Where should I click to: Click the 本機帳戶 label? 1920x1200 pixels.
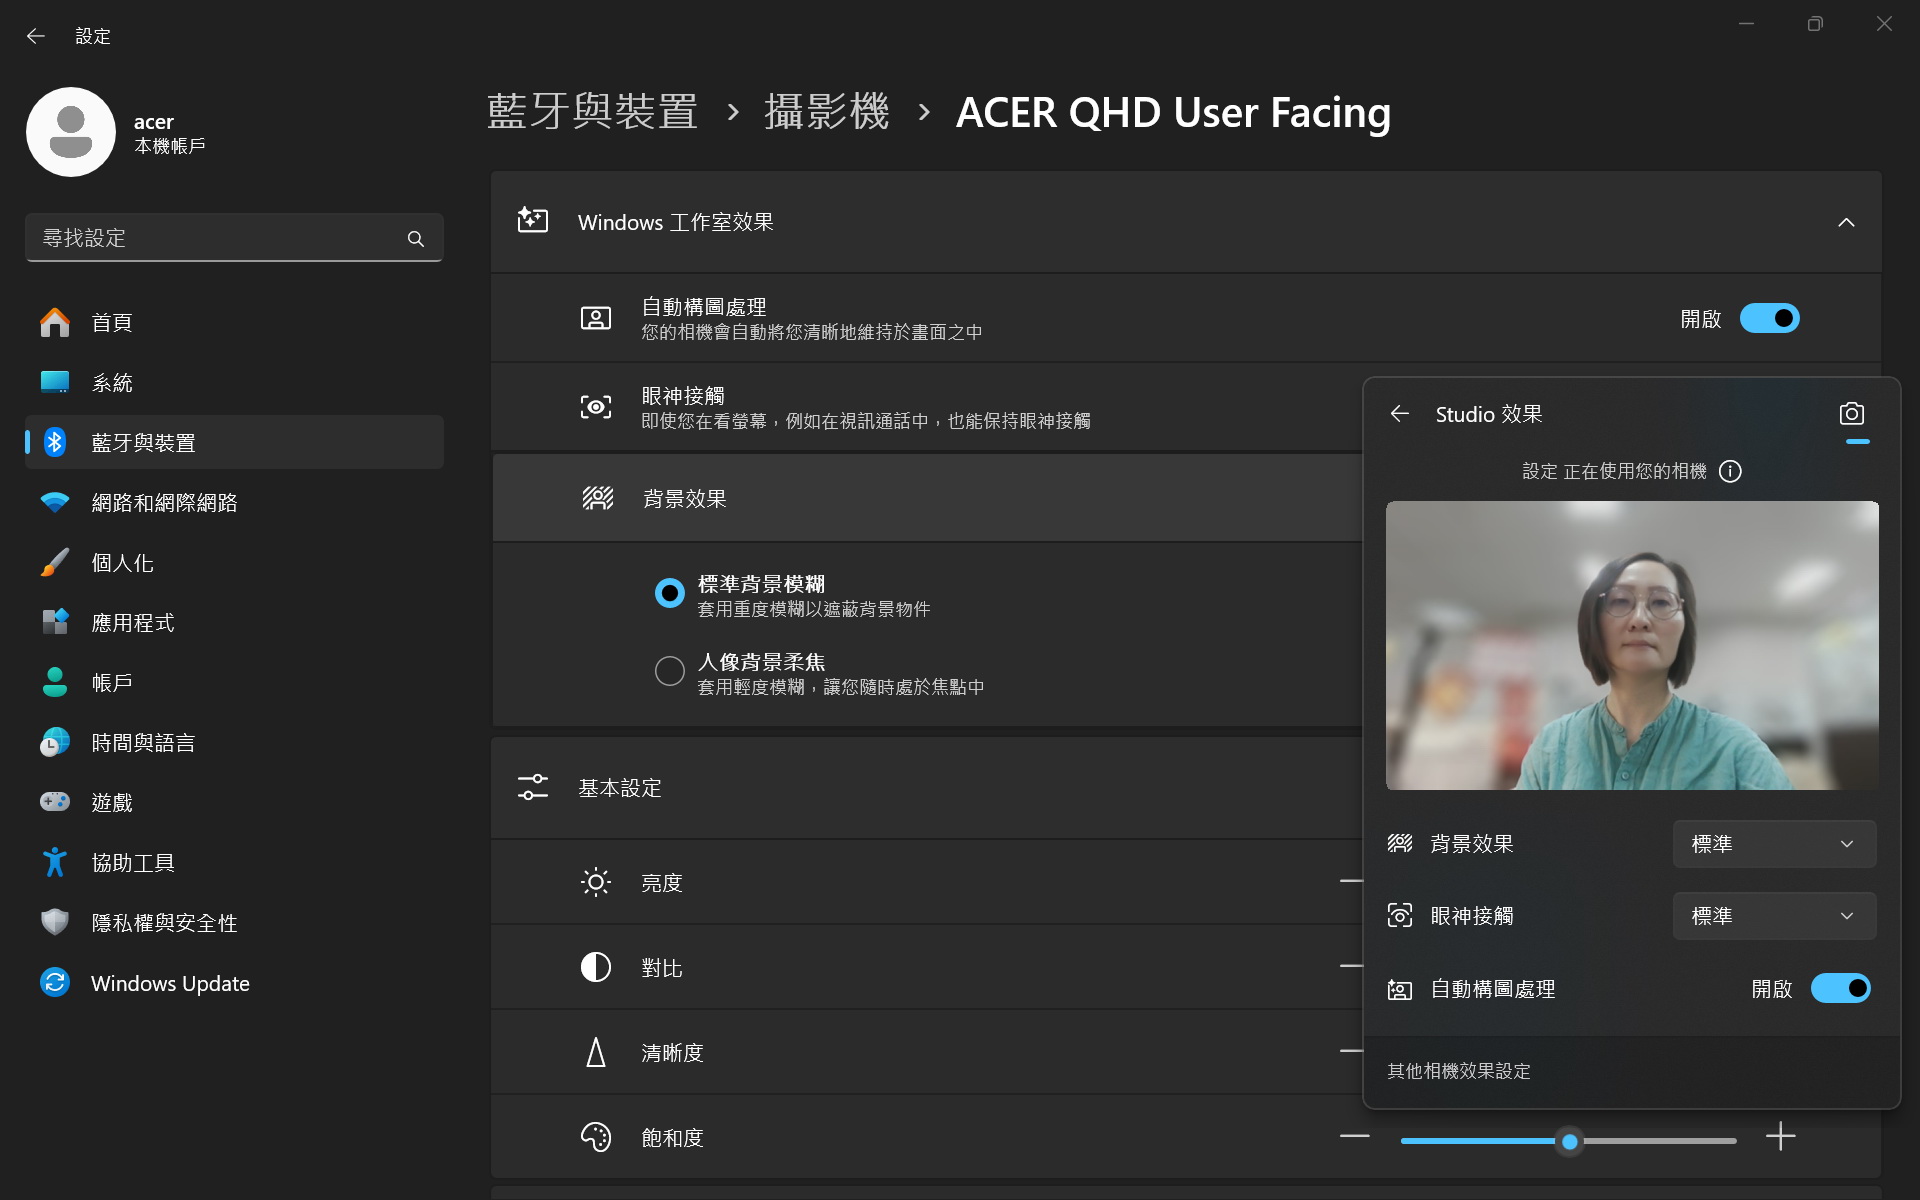tap(170, 146)
